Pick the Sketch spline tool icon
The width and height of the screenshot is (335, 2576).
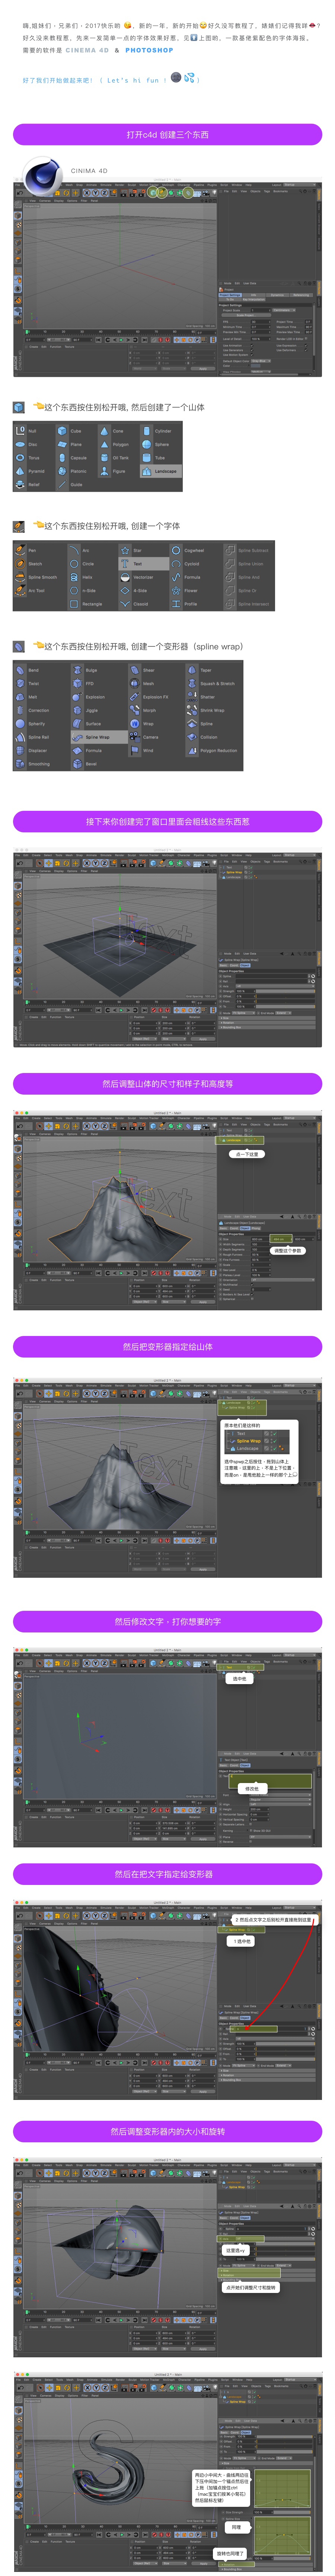click(20, 564)
